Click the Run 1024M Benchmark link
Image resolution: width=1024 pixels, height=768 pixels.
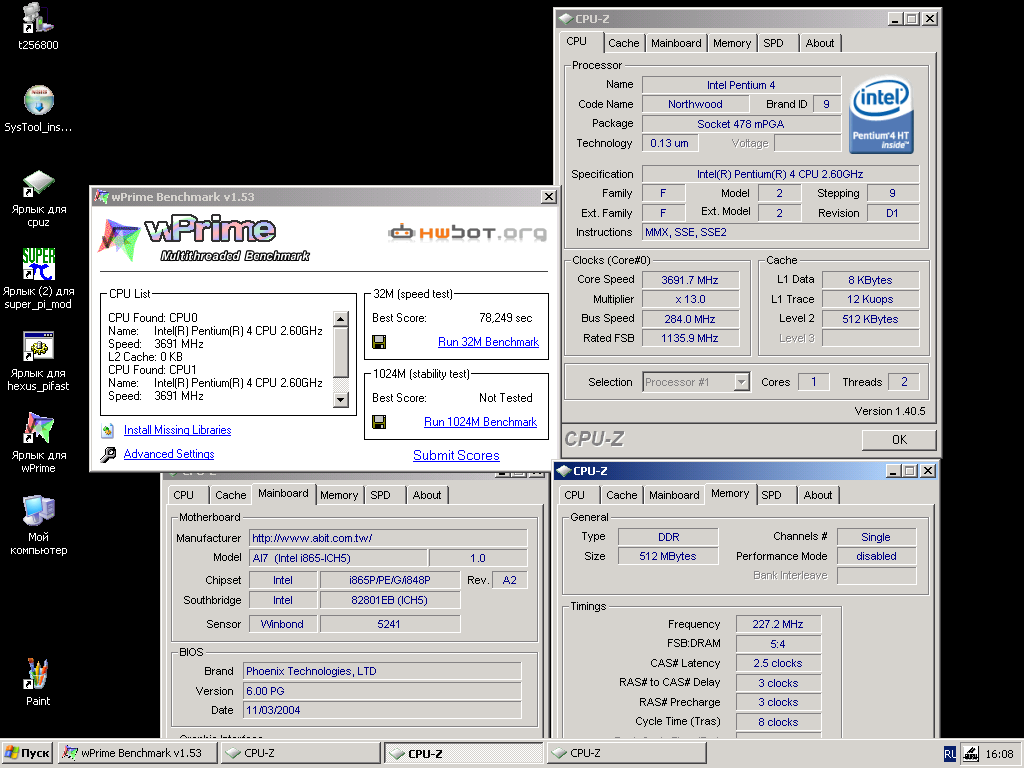pos(480,422)
